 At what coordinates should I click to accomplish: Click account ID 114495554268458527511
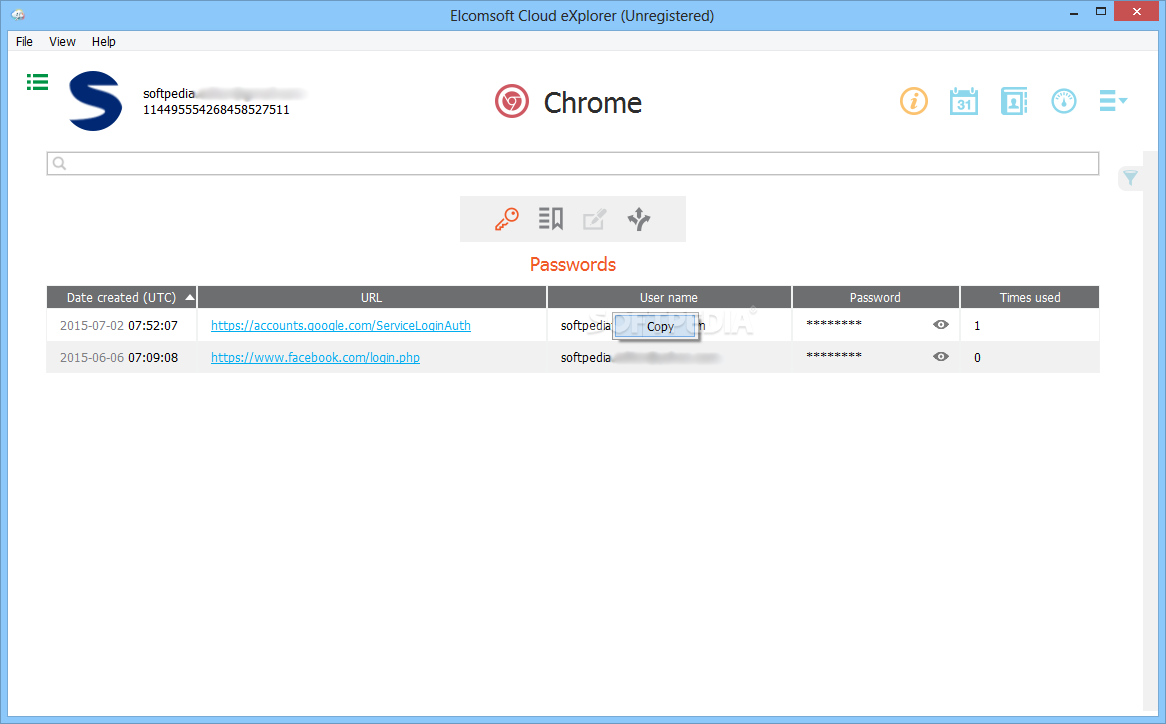(x=216, y=110)
